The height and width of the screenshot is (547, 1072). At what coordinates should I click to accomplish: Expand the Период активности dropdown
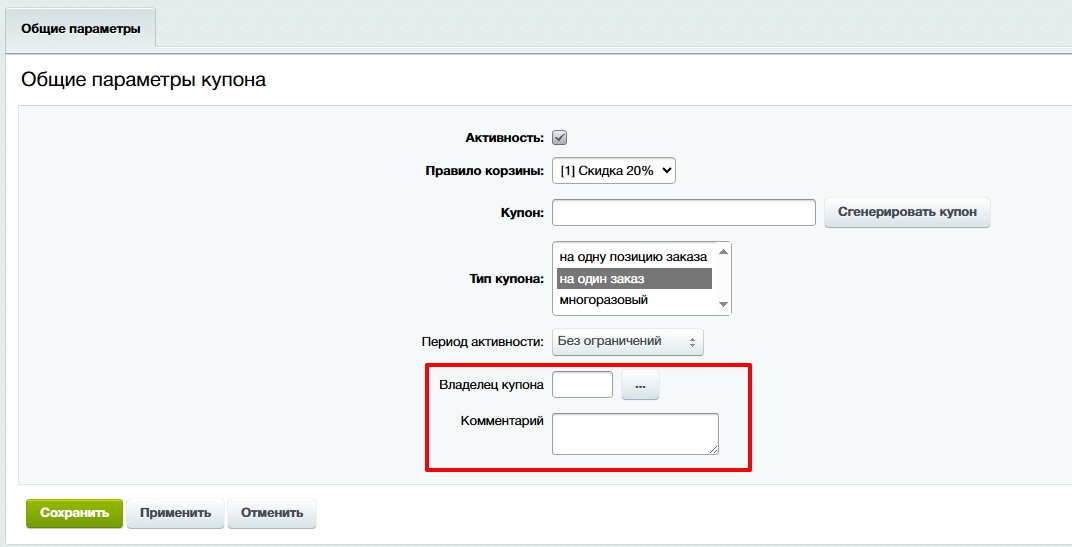point(628,342)
